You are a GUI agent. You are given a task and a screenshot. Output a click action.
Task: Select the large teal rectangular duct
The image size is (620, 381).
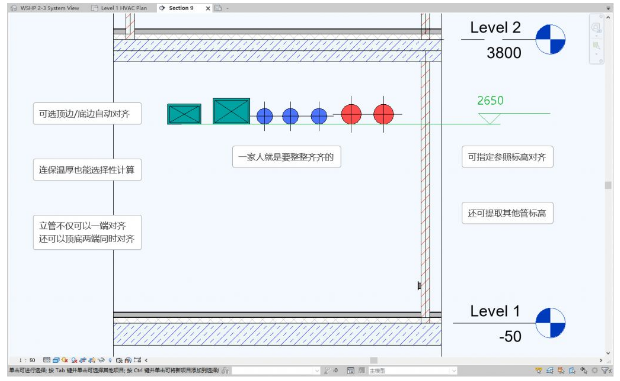(x=231, y=111)
